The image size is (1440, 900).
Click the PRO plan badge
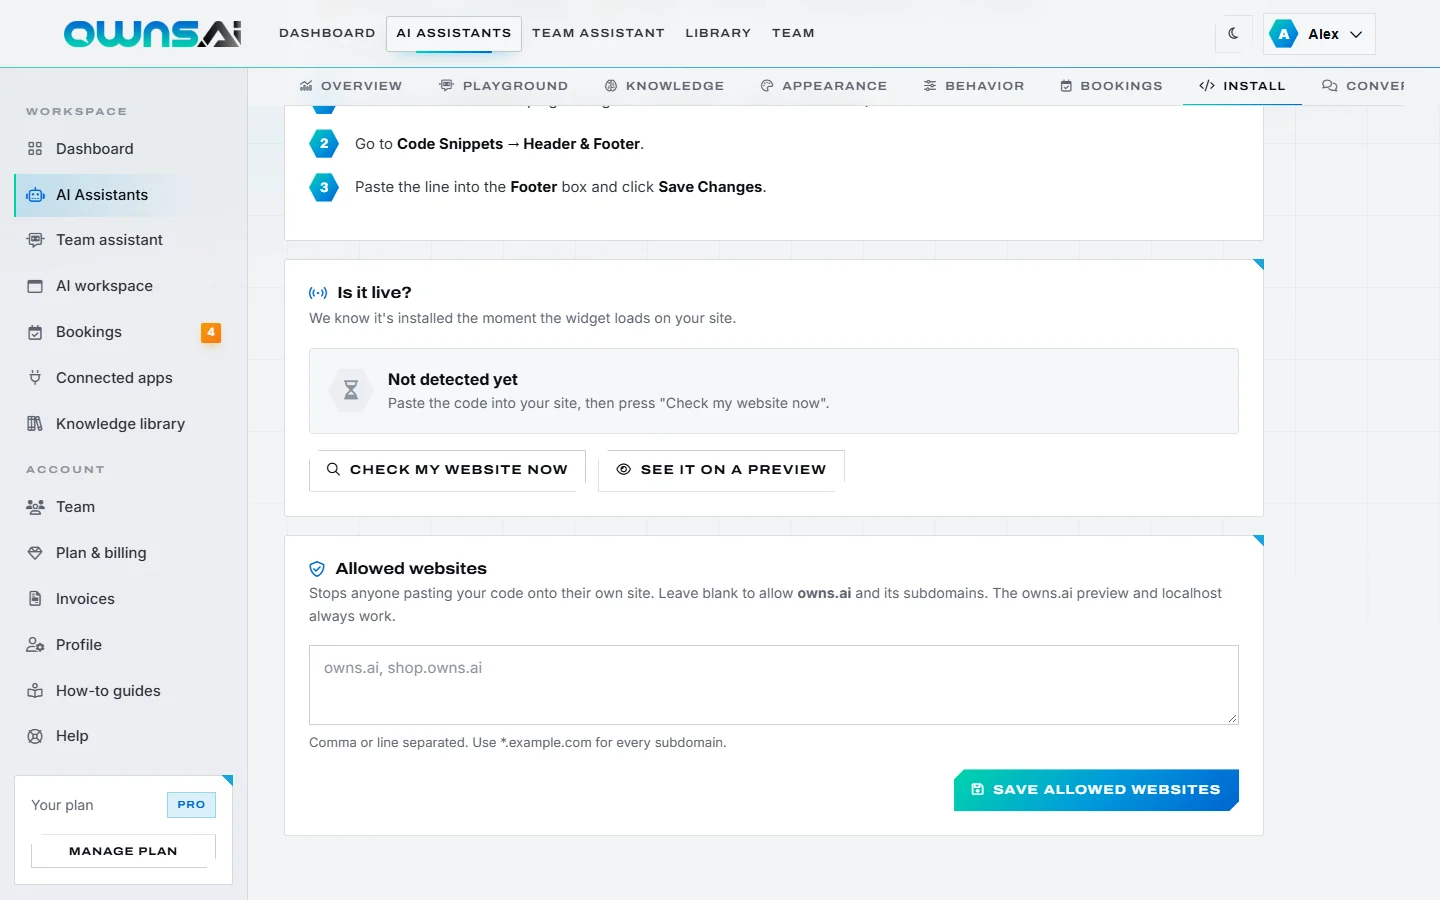point(191,805)
